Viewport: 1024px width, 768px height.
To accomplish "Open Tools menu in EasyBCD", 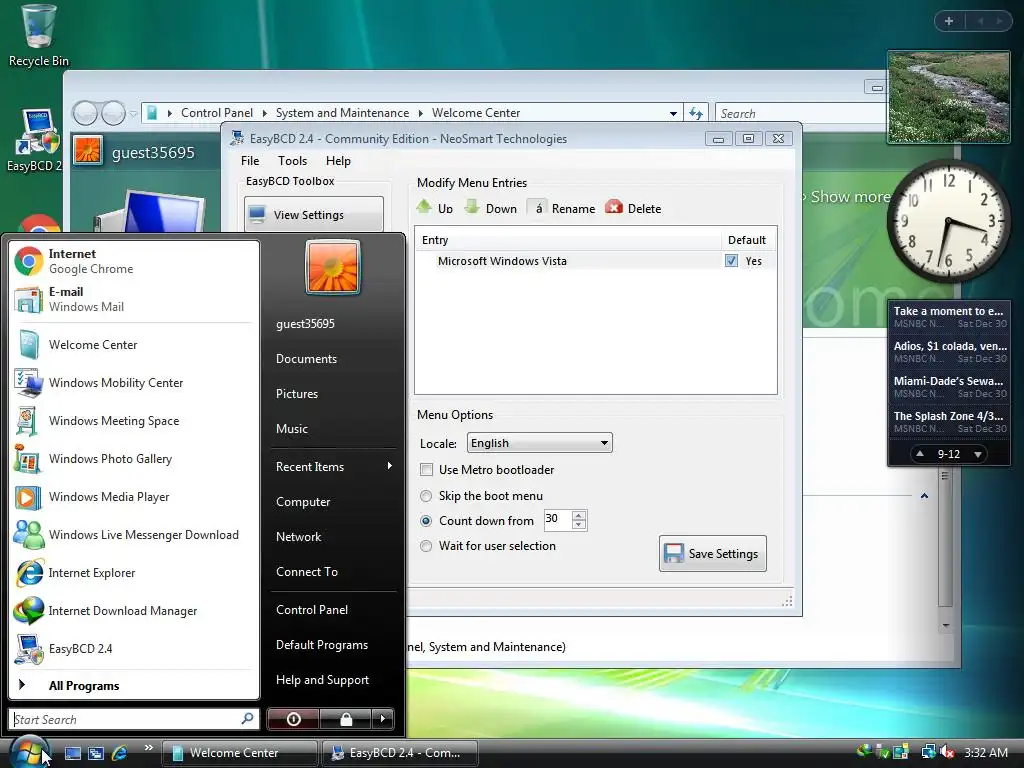I will pos(292,161).
